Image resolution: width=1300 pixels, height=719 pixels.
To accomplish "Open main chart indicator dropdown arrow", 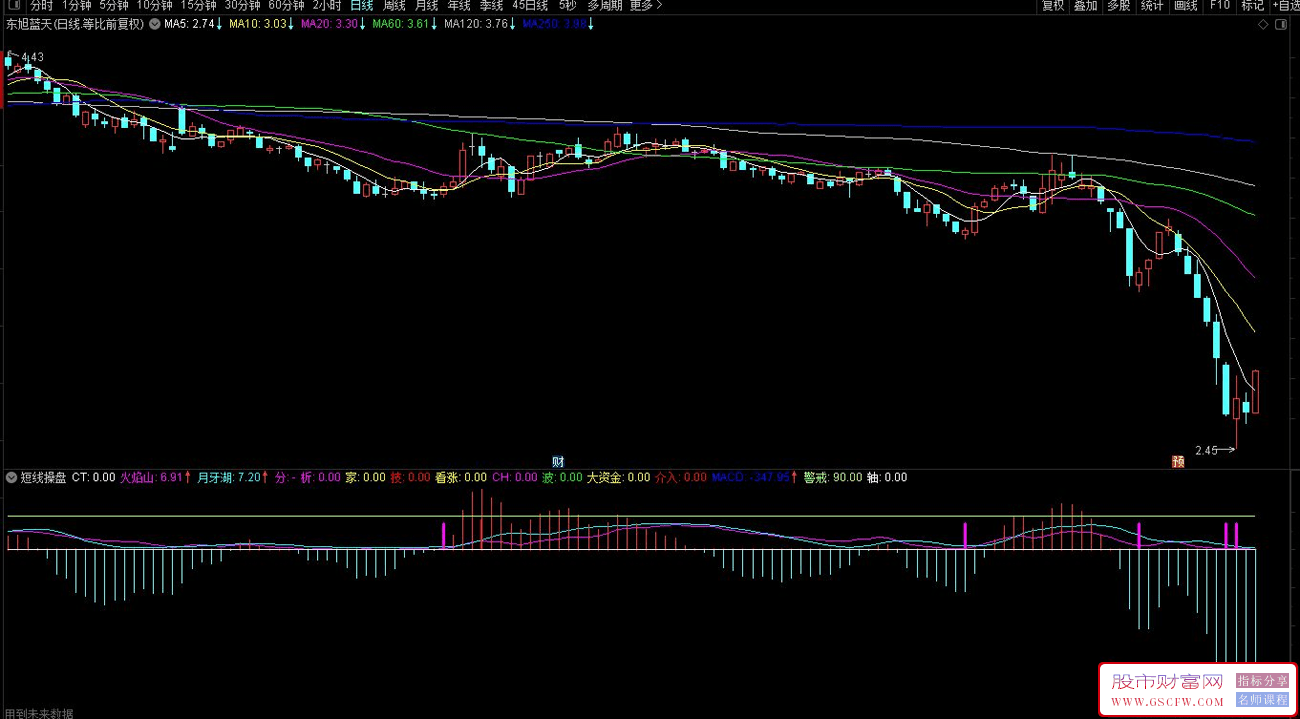I will click(154, 23).
